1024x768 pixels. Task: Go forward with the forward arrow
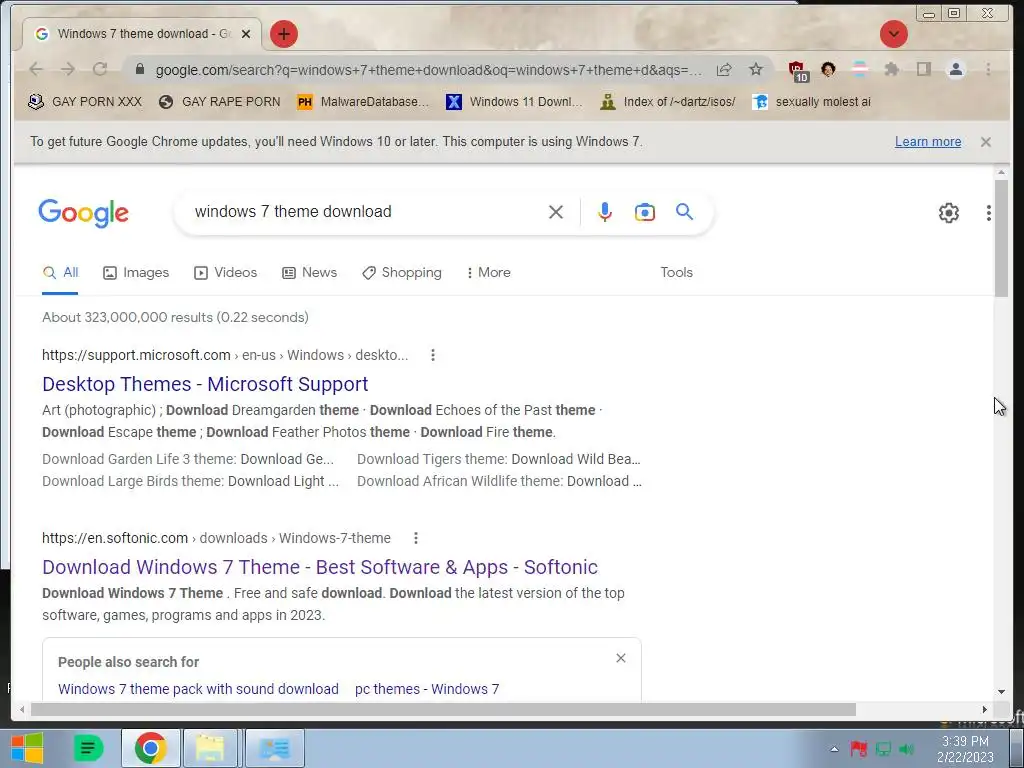68,69
